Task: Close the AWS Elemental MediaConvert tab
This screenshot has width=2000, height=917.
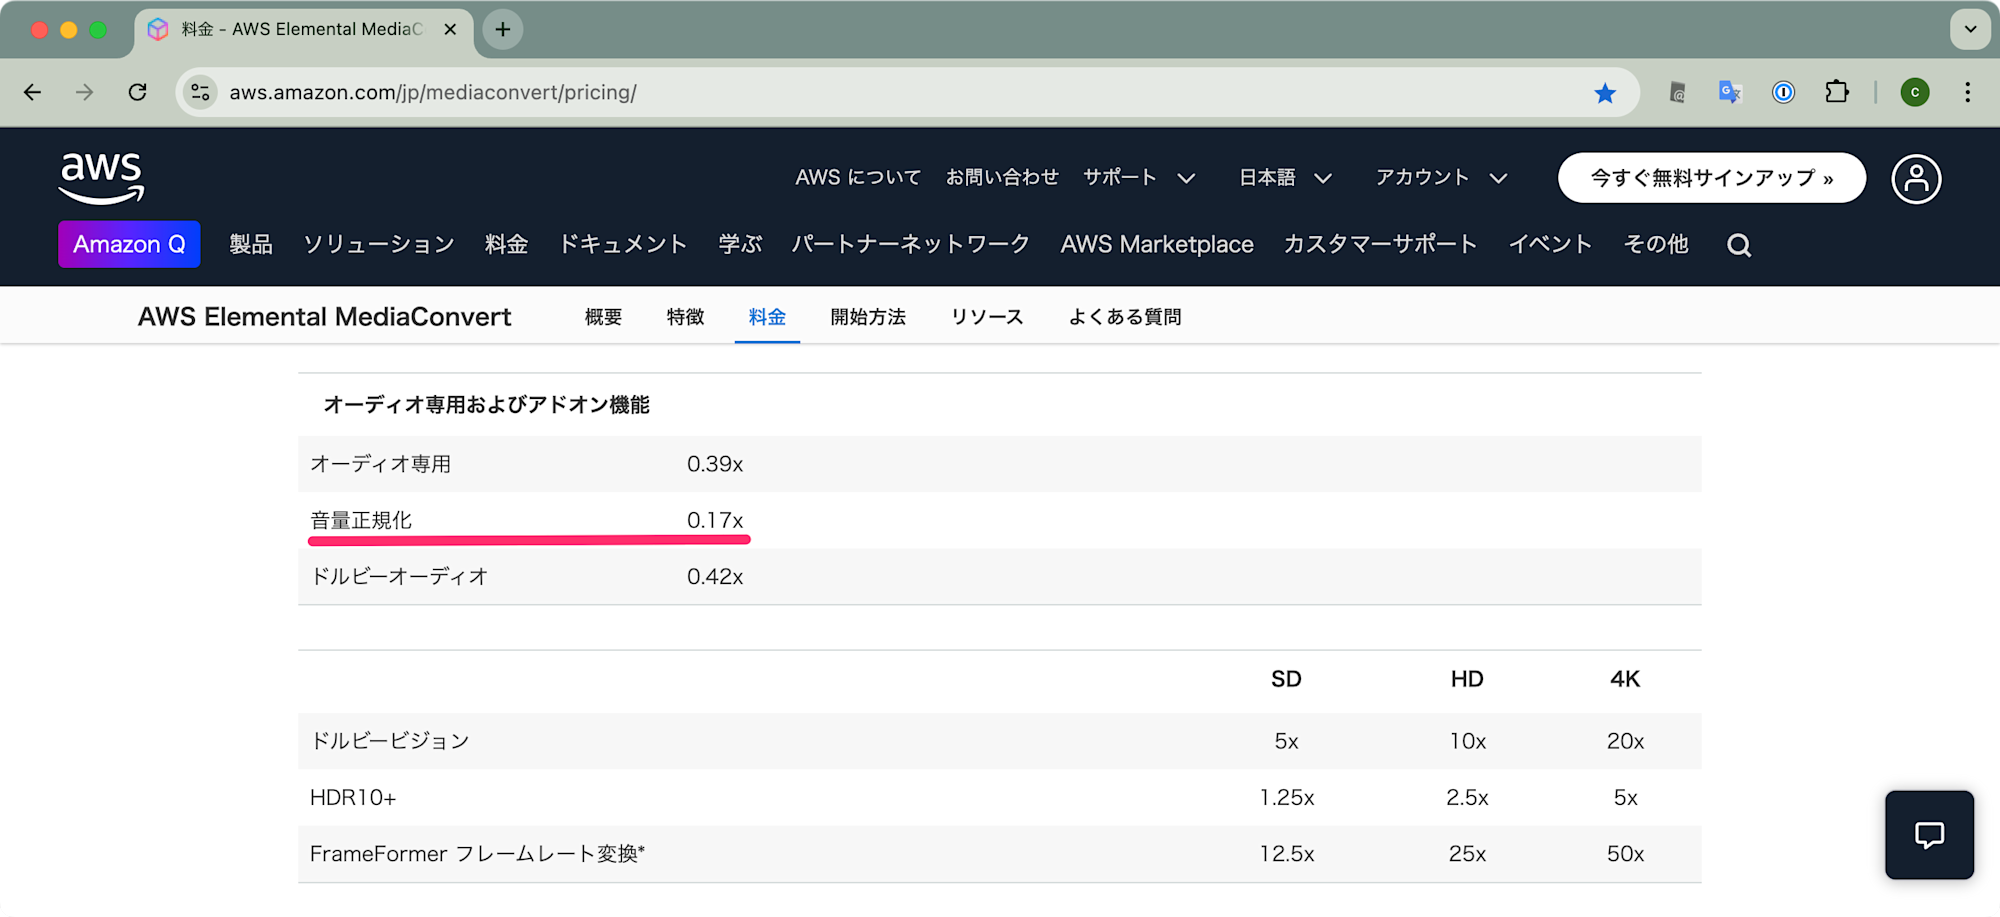Action: pyautogui.click(x=450, y=29)
